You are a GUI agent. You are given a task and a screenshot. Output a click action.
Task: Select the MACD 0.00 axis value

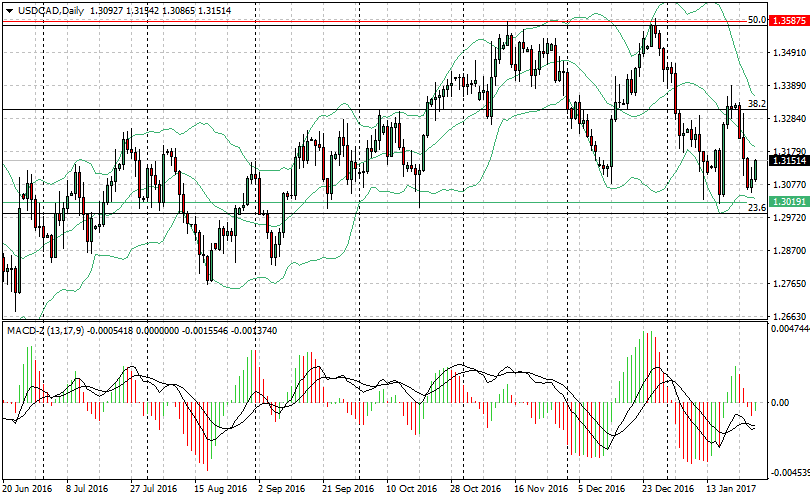[x=780, y=402]
